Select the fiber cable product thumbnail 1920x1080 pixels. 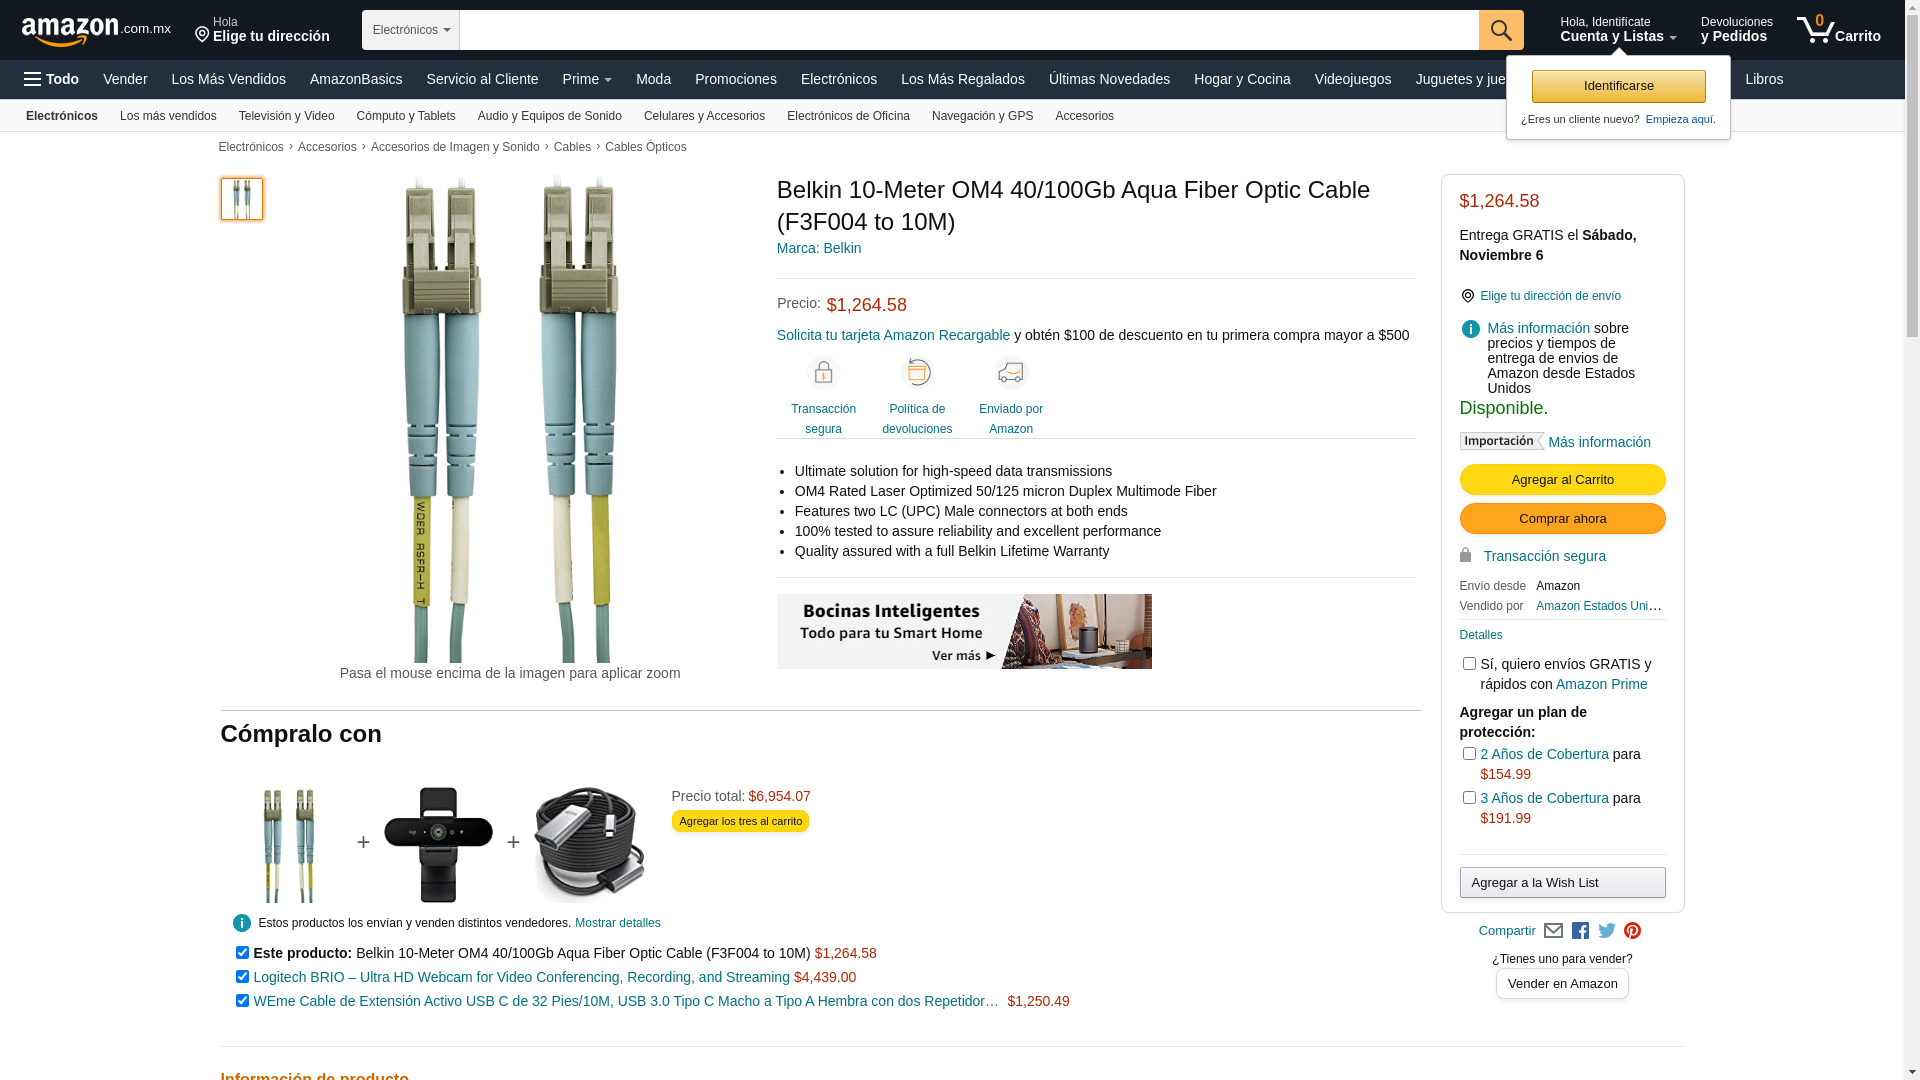pos(242,199)
